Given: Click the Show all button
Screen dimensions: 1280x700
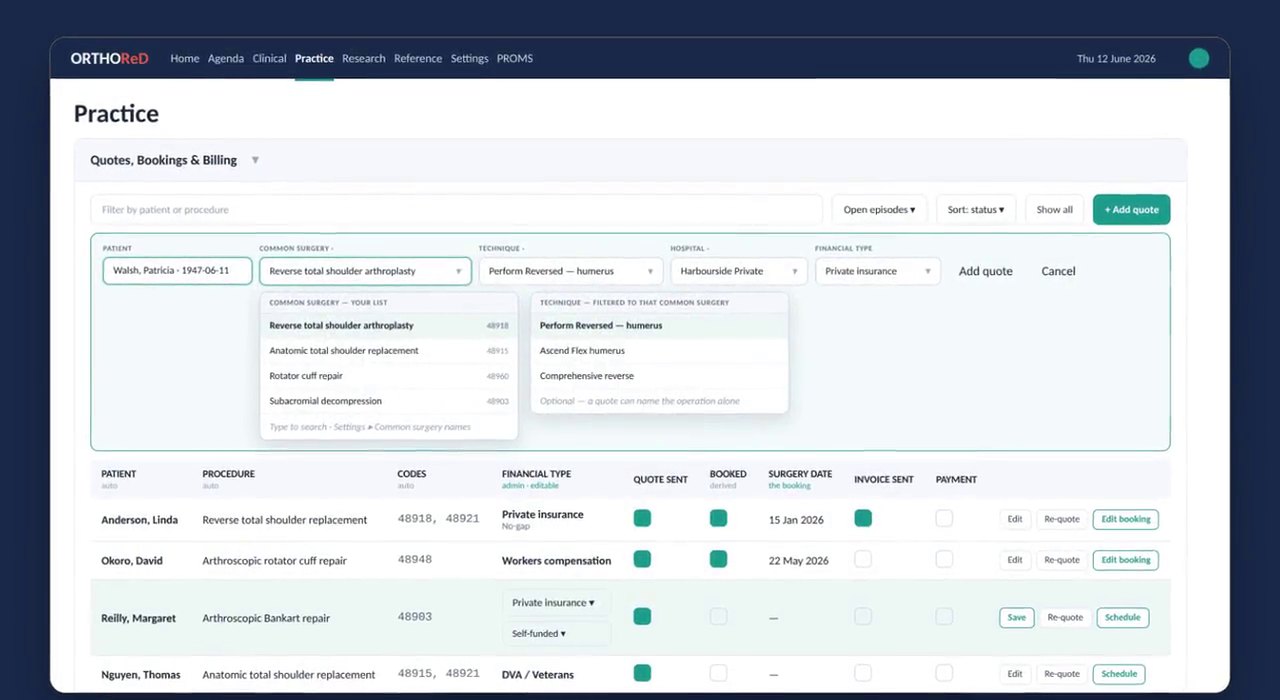Looking at the screenshot, I should click(1054, 210).
